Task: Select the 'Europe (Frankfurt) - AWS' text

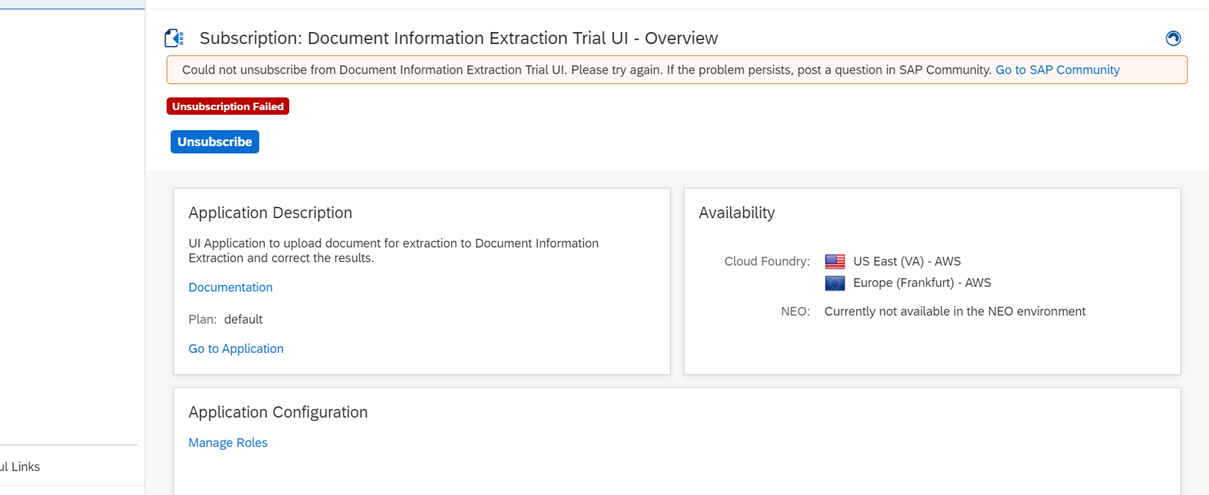Action: (x=922, y=283)
